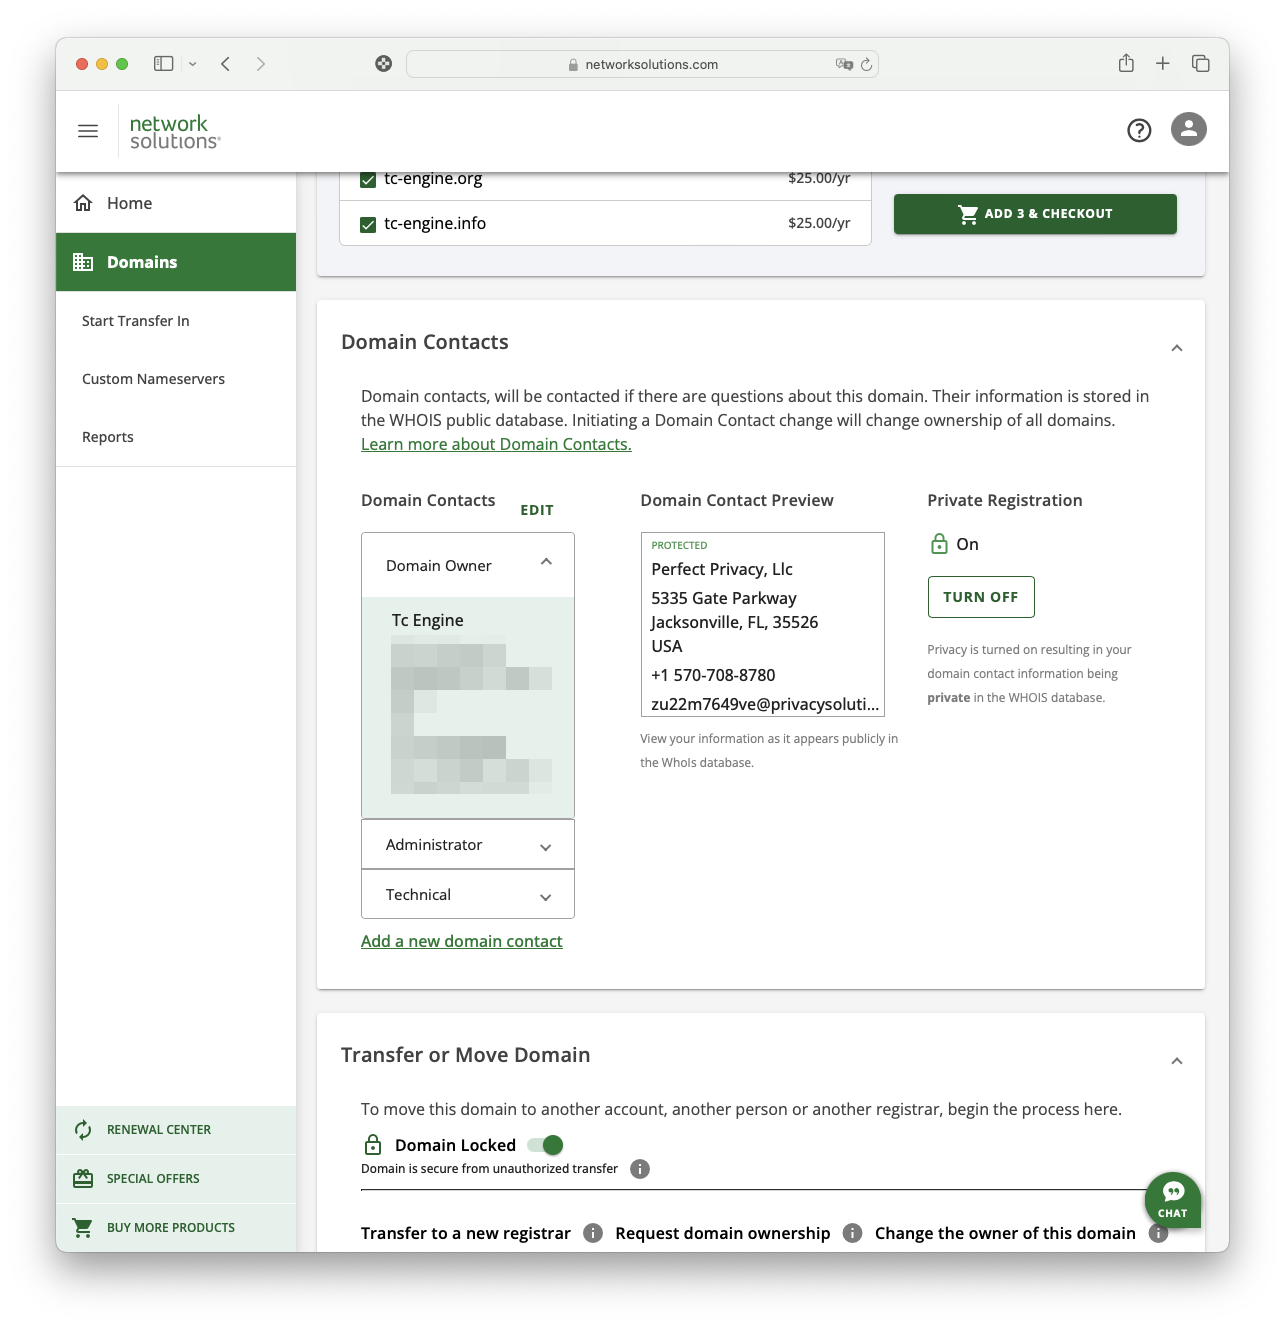Click Add a new domain contact link

click(462, 941)
